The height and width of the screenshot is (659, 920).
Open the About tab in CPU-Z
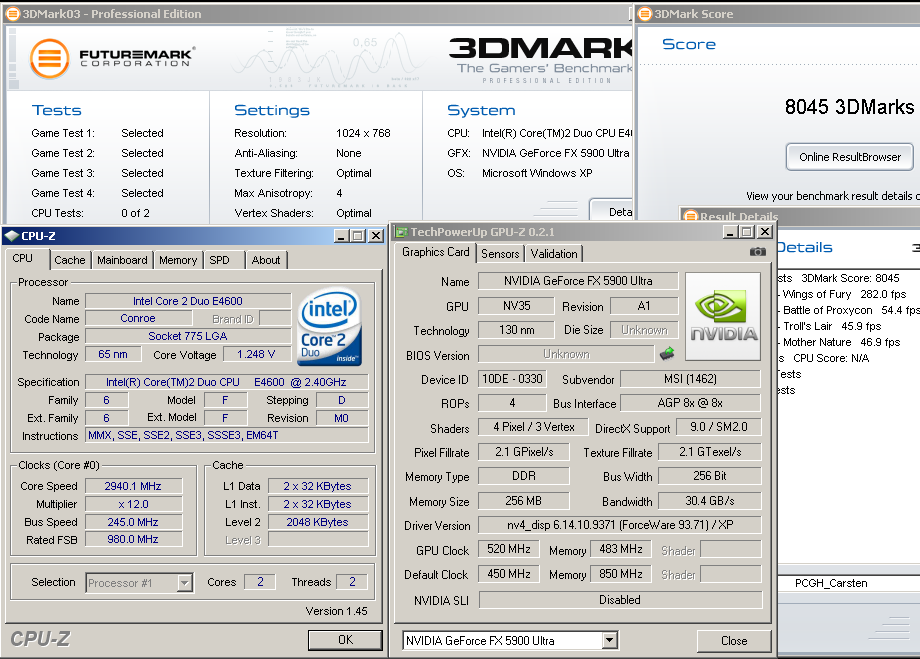click(x=266, y=260)
